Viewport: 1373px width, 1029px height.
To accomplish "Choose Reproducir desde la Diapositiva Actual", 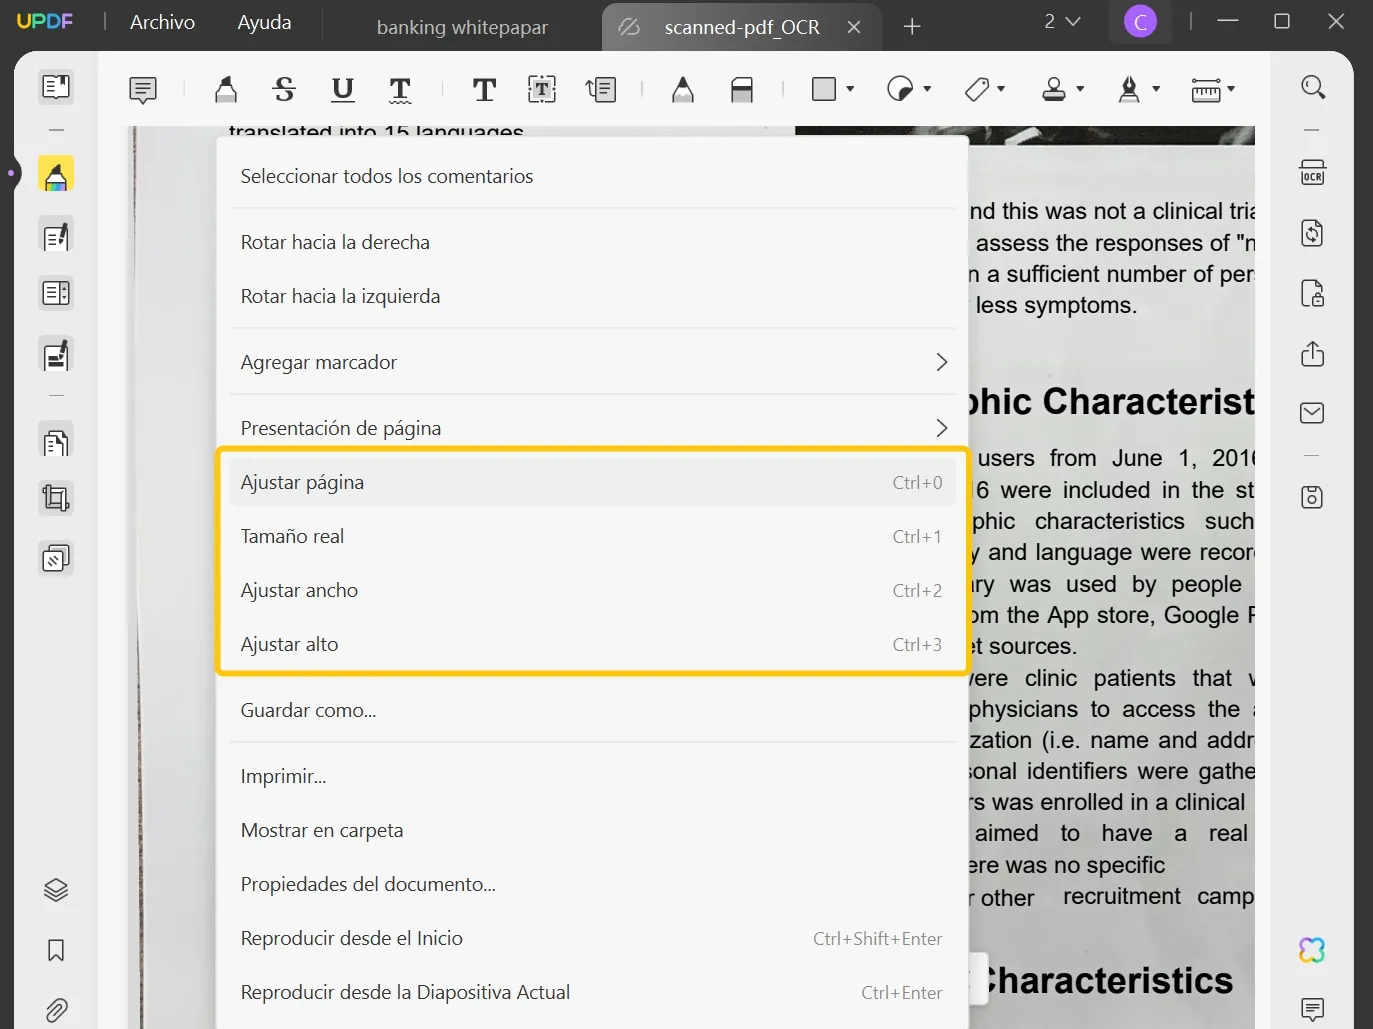I will tap(592, 992).
